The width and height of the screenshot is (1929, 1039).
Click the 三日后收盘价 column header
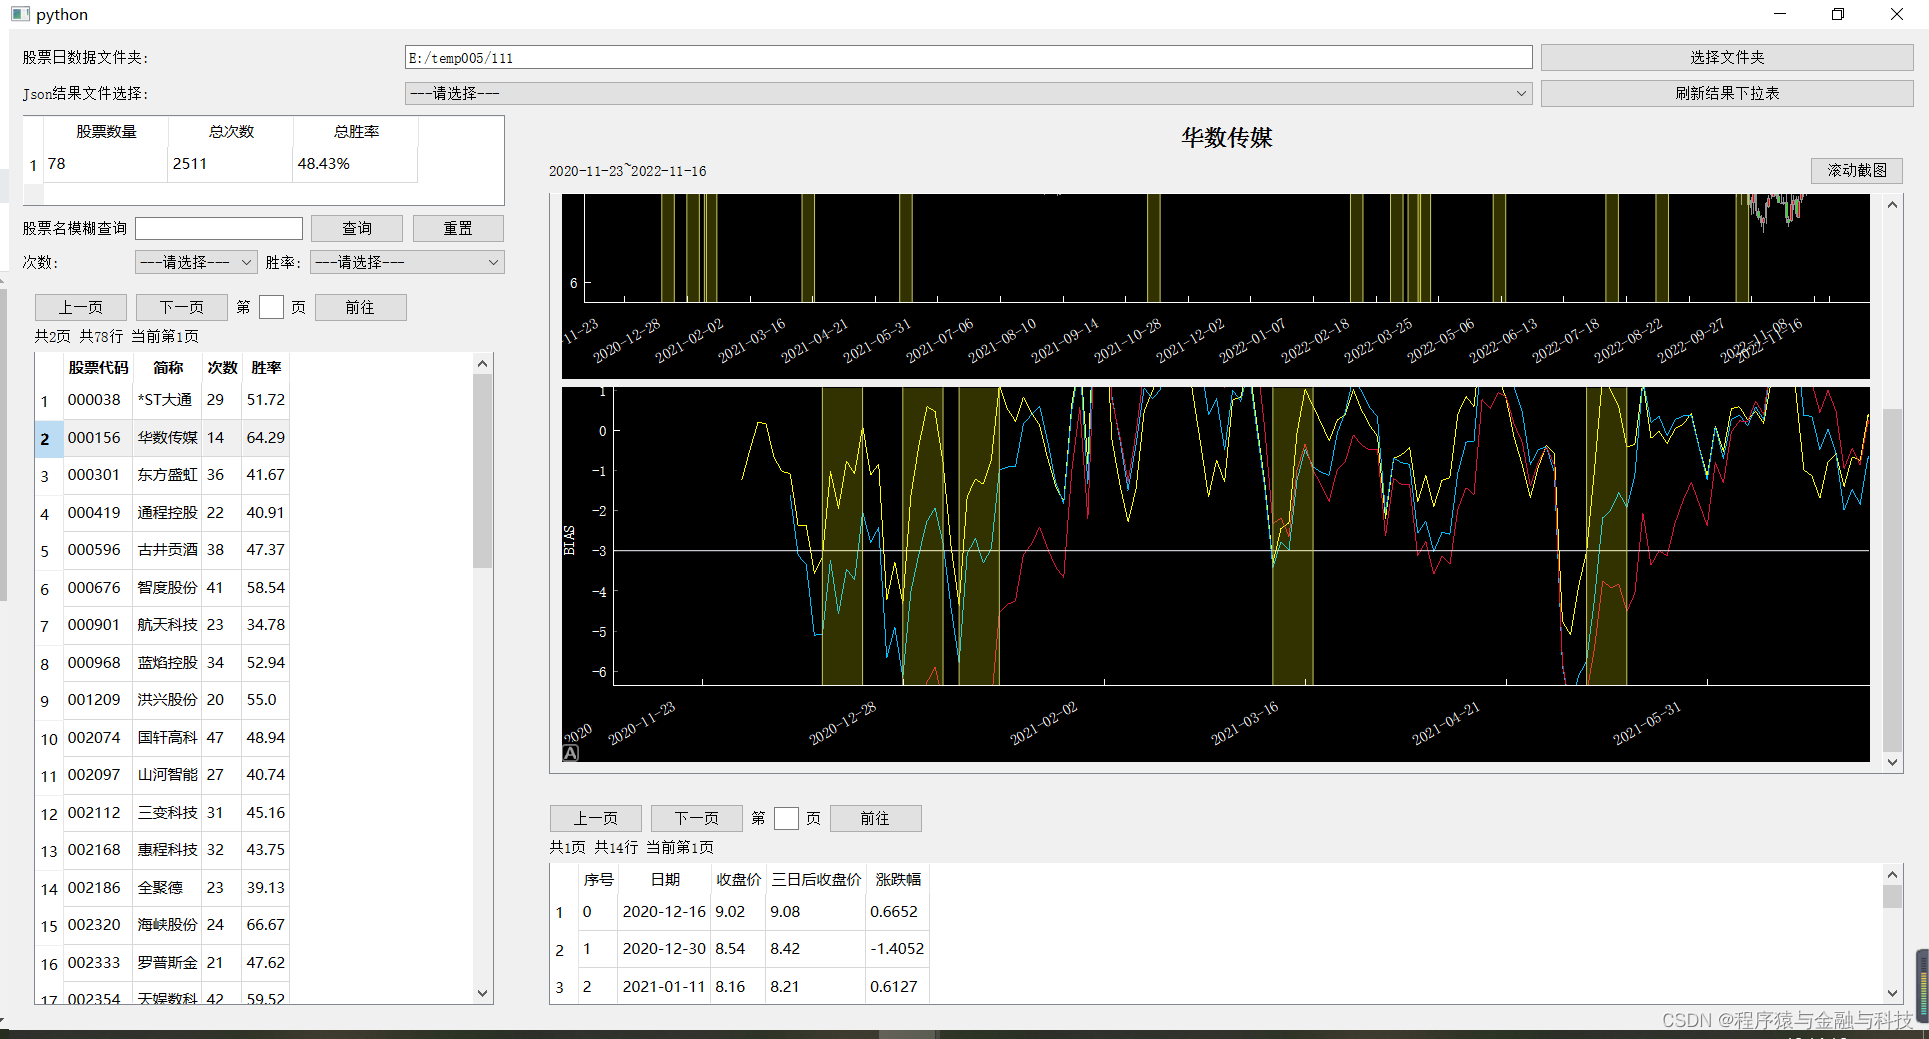(816, 880)
